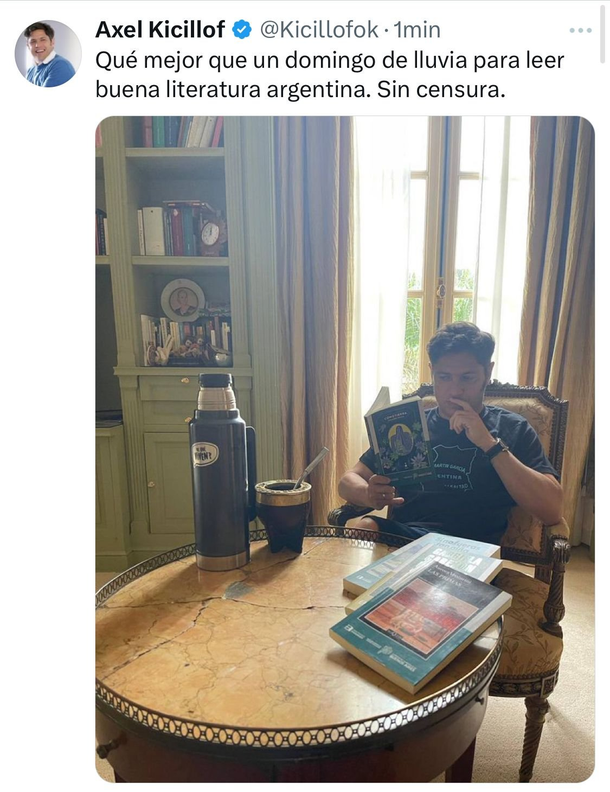
Task: Open Axel Kicillof's profile avatar
Action: (48, 54)
